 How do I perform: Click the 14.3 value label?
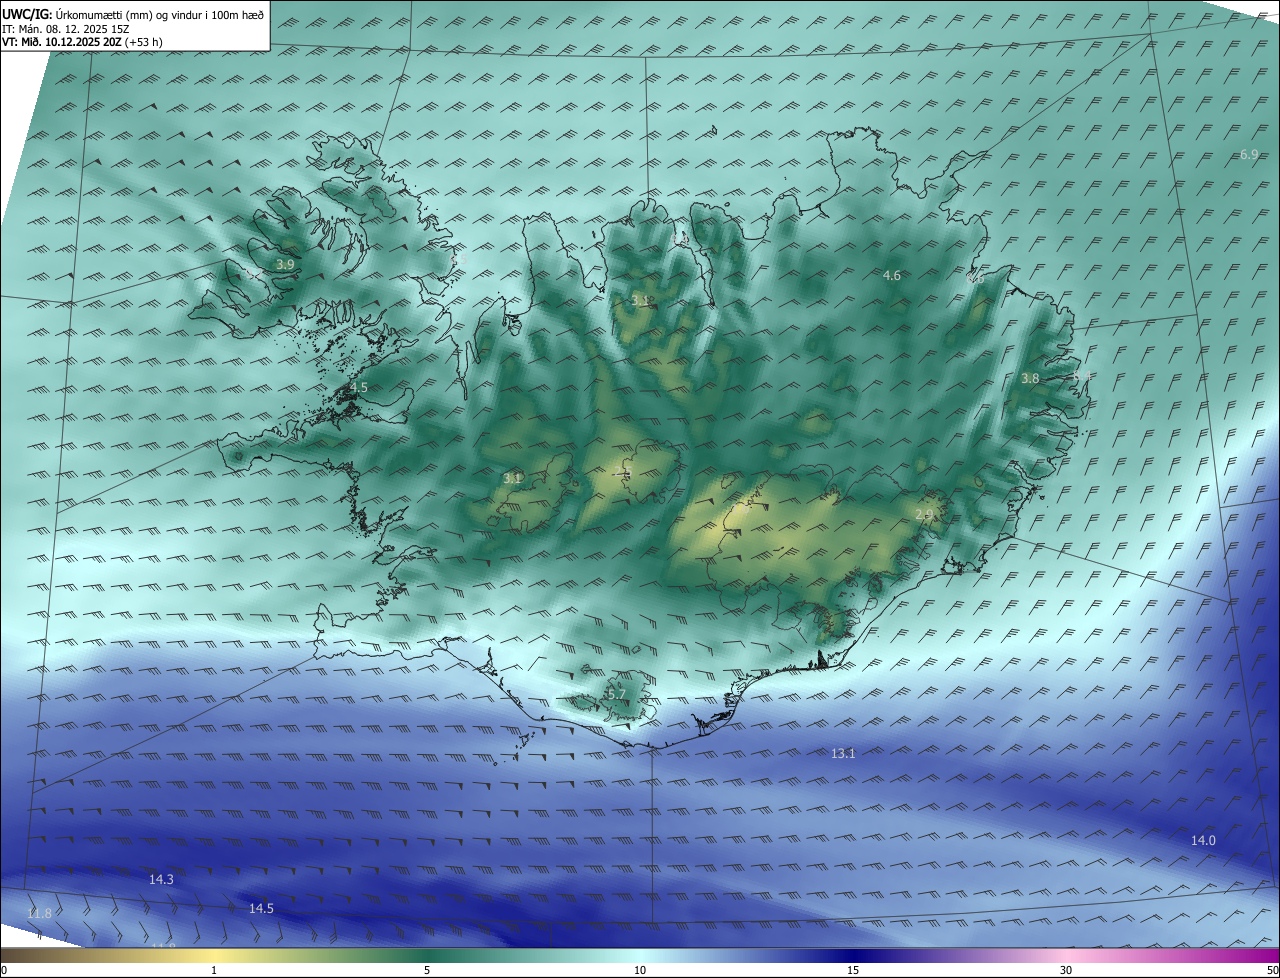(x=161, y=879)
